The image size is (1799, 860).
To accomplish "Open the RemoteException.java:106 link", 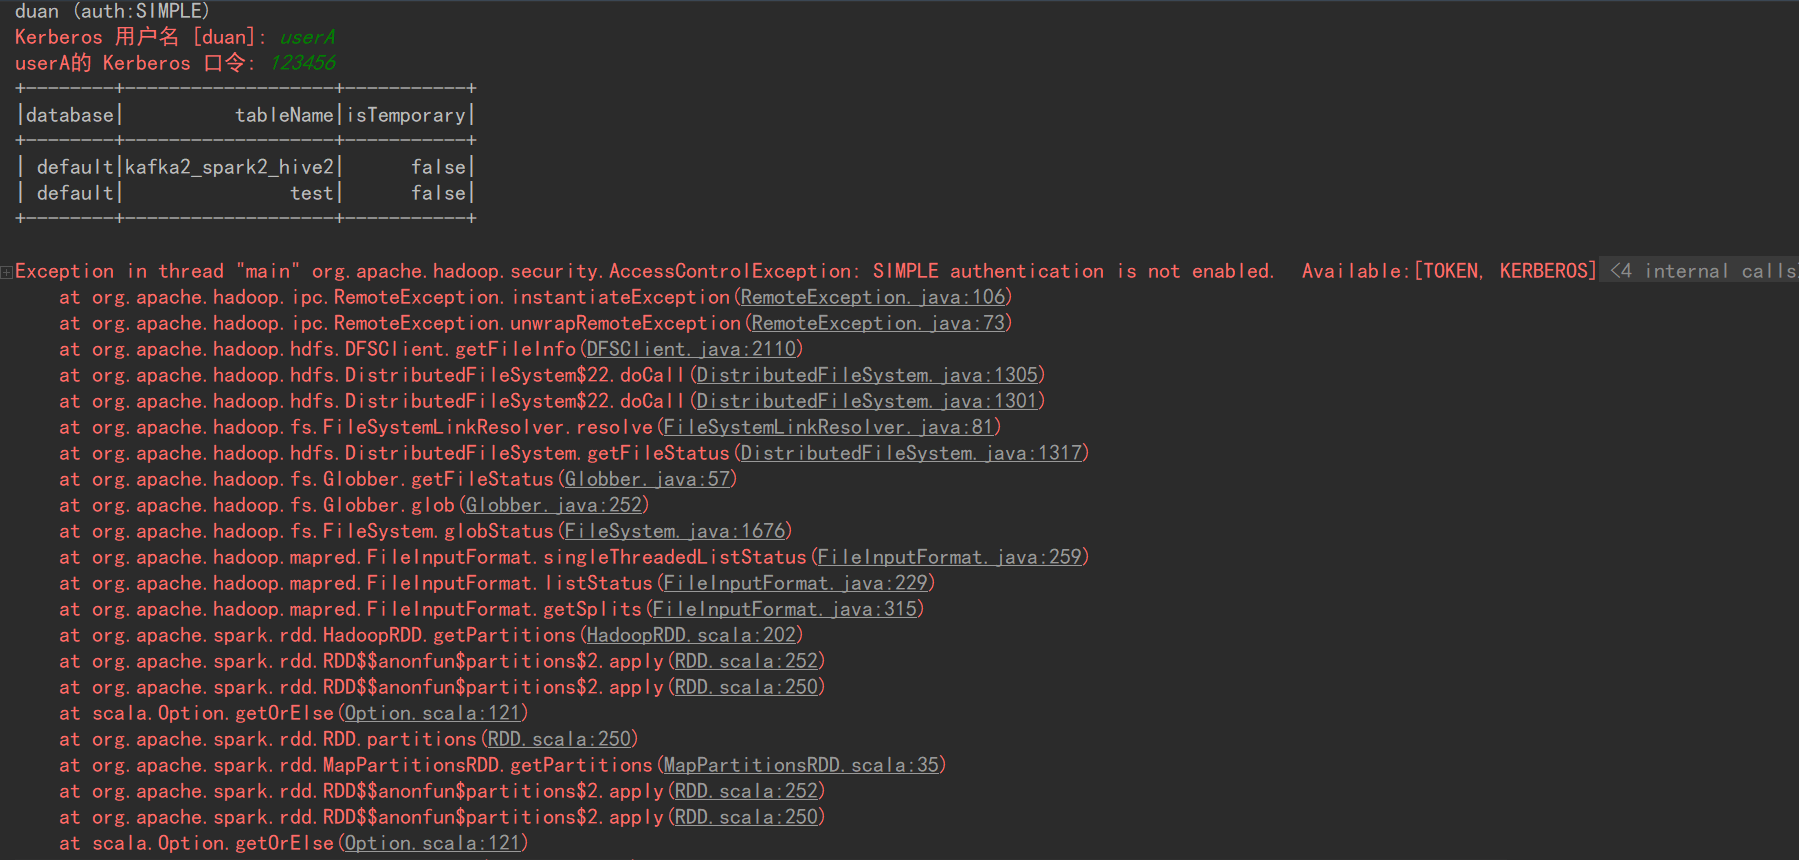I will click(x=873, y=297).
